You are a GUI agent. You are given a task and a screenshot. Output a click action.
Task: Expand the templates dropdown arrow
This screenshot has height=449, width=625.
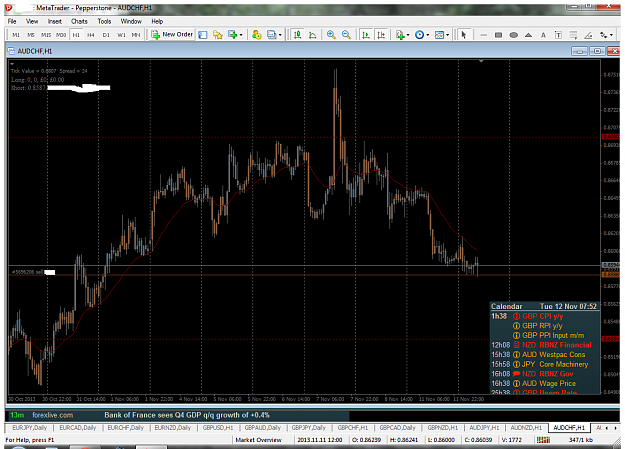448,35
